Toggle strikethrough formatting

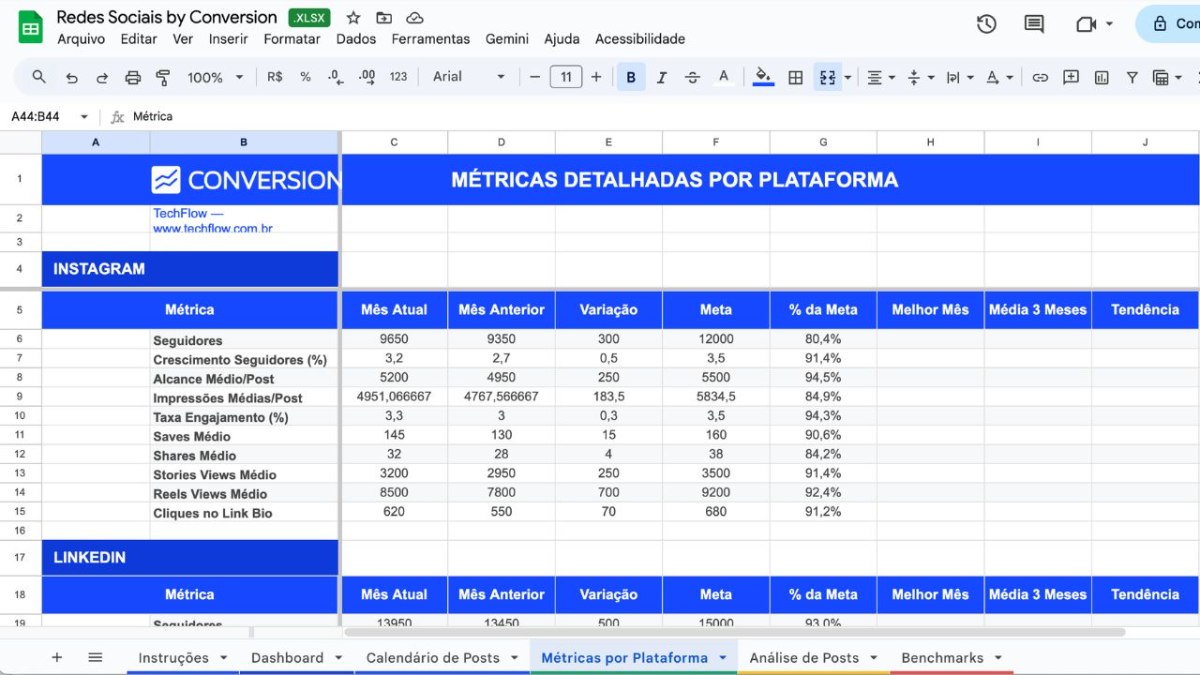pyautogui.click(x=692, y=77)
